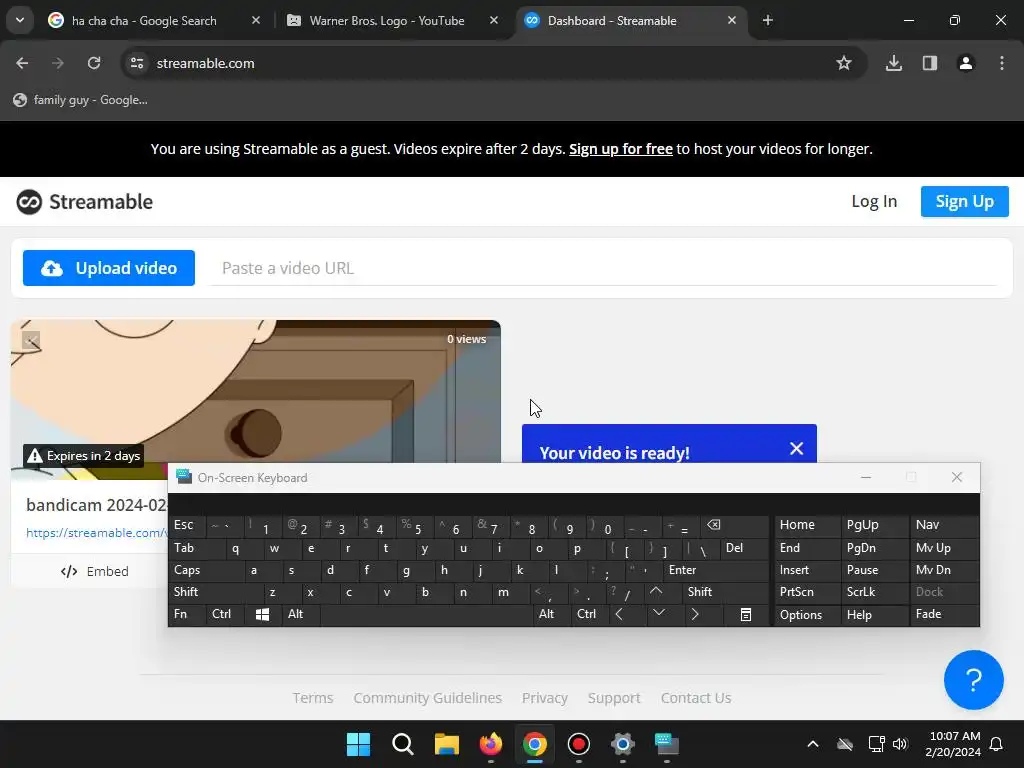Click the Upload video button
The image size is (1024, 768).
pyautogui.click(x=108, y=268)
